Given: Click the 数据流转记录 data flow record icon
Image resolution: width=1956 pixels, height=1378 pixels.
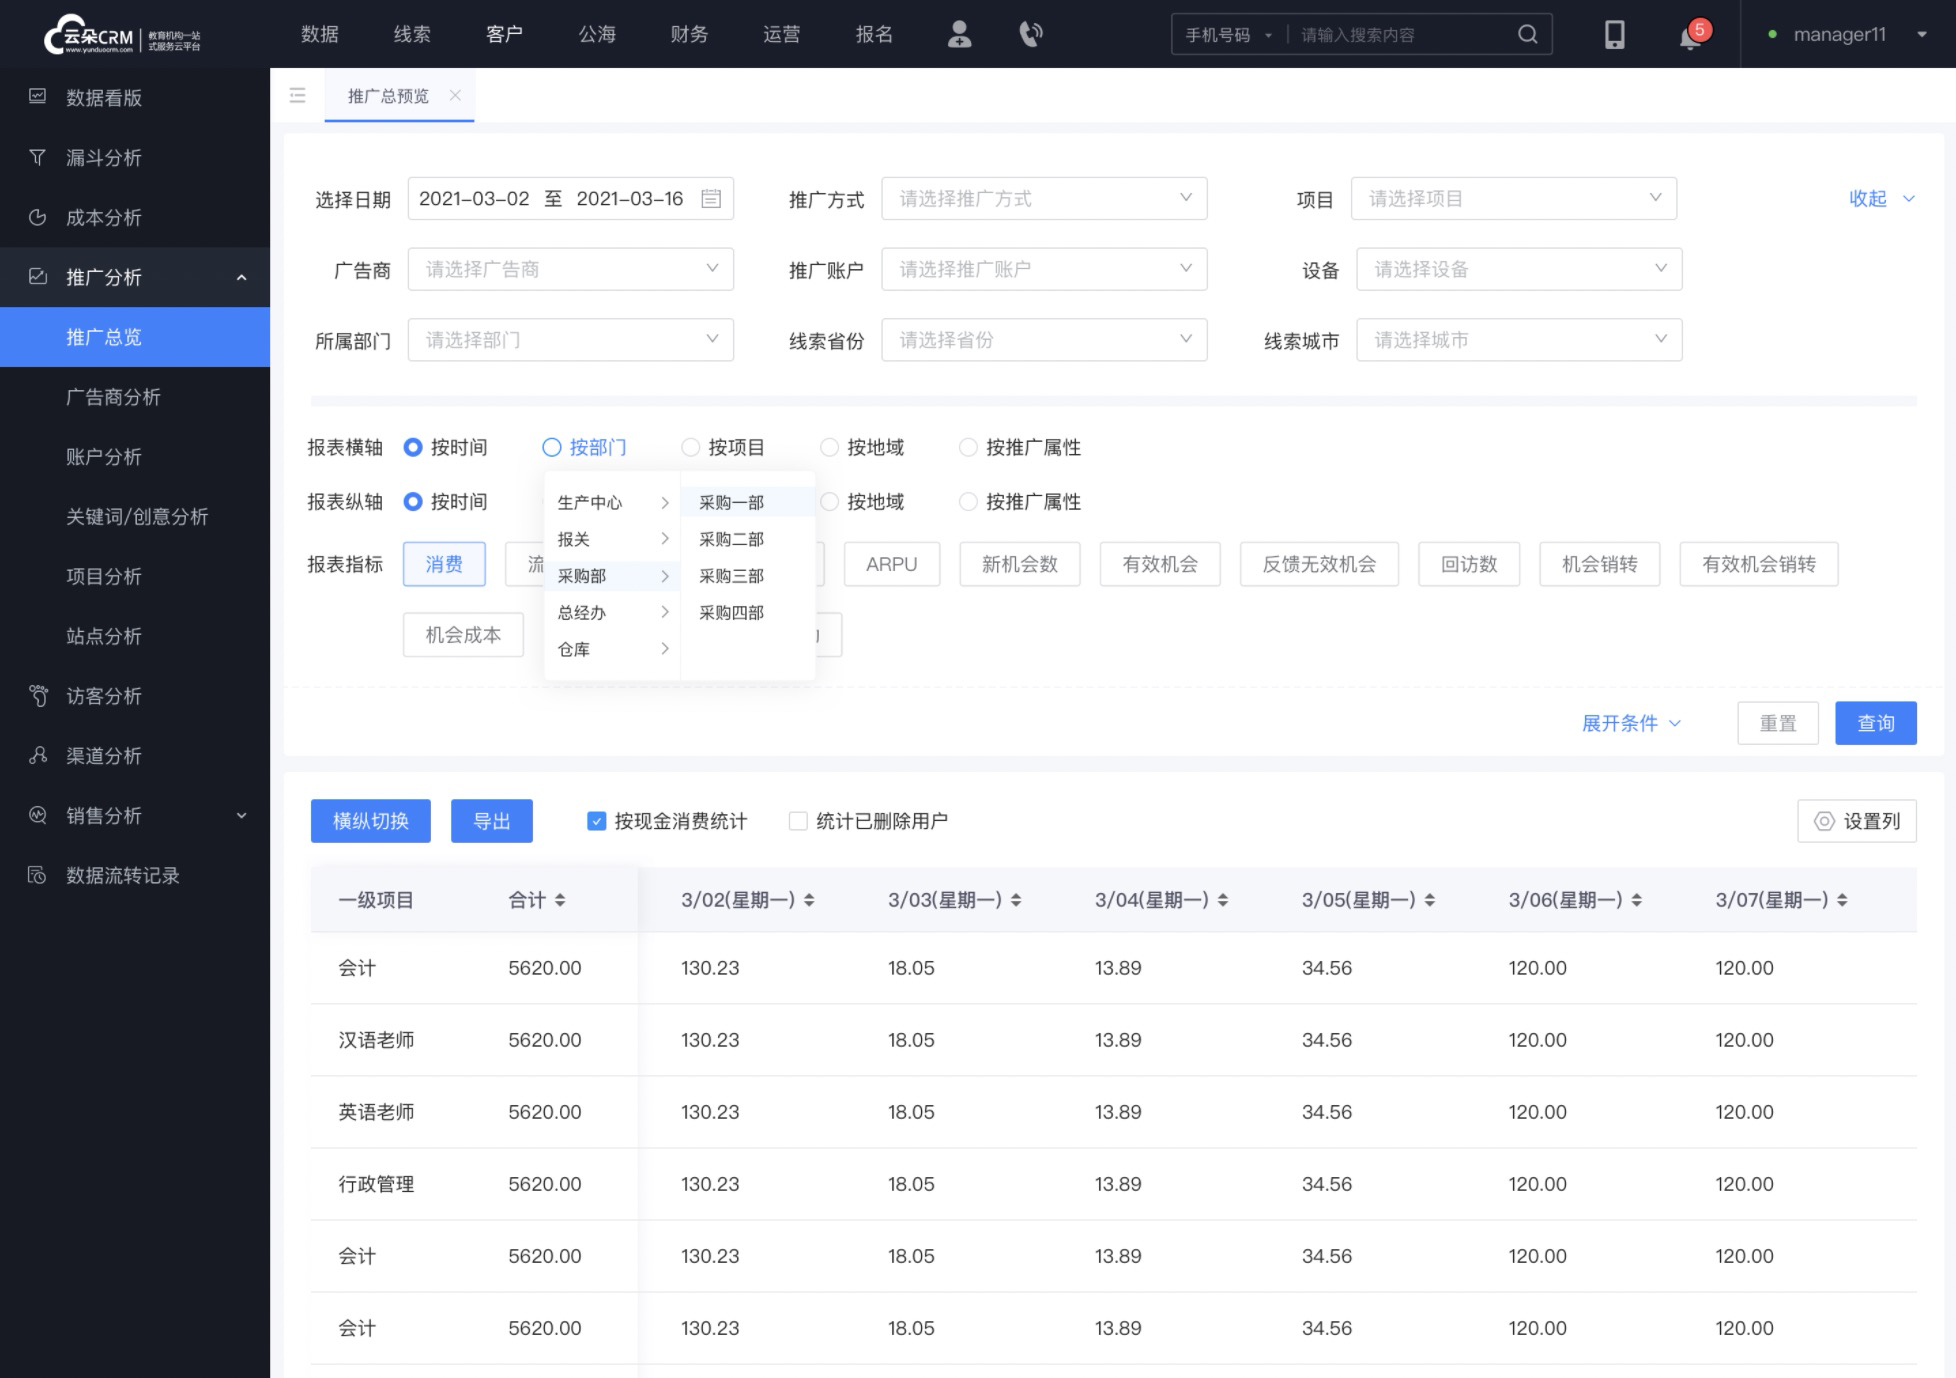Looking at the screenshot, I should pos(39,875).
